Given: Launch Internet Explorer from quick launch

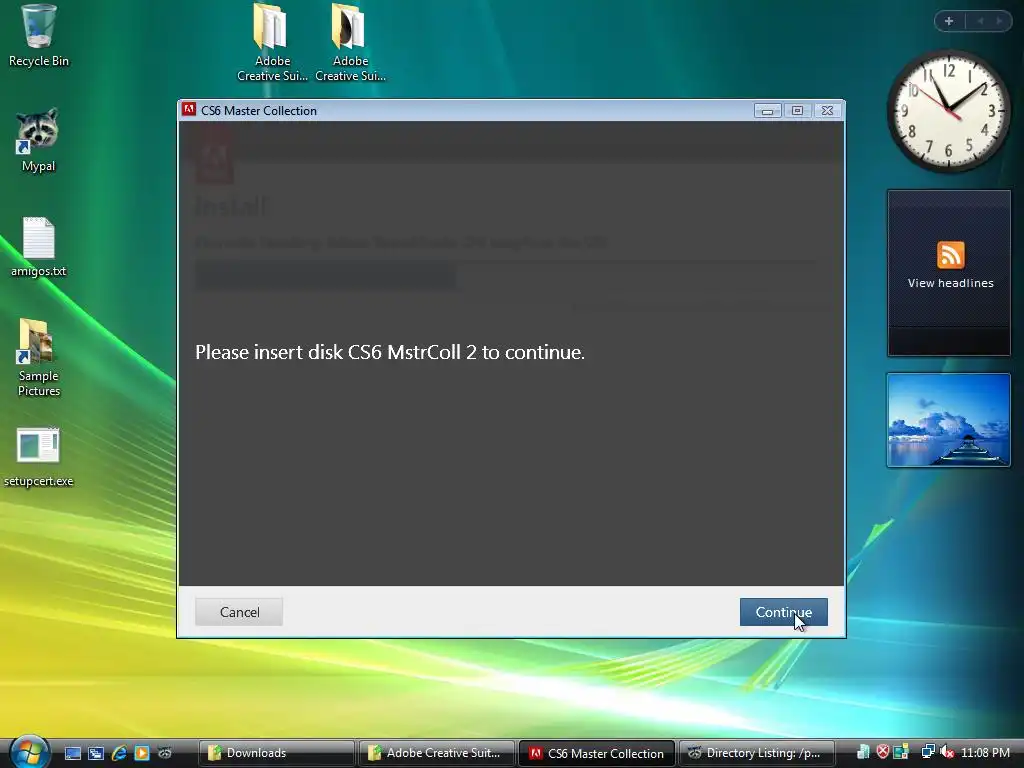Looking at the screenshot, I should (119, 753).
